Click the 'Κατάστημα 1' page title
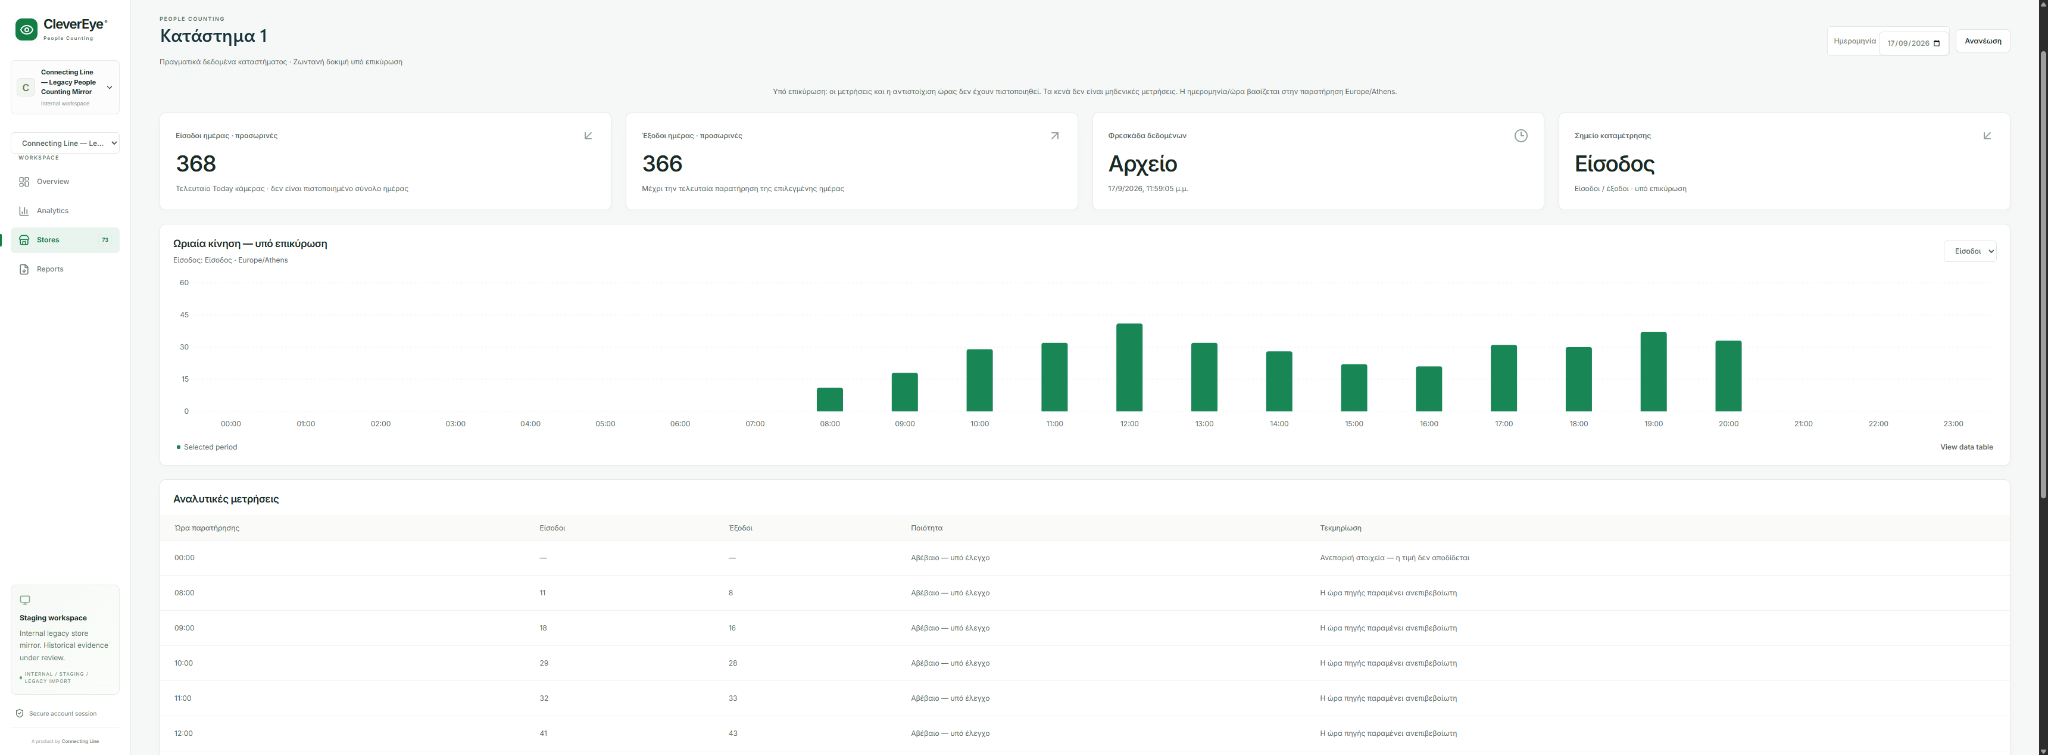Screen dimensions: 2048x755 pyautogui.click(x=213, y=36)
